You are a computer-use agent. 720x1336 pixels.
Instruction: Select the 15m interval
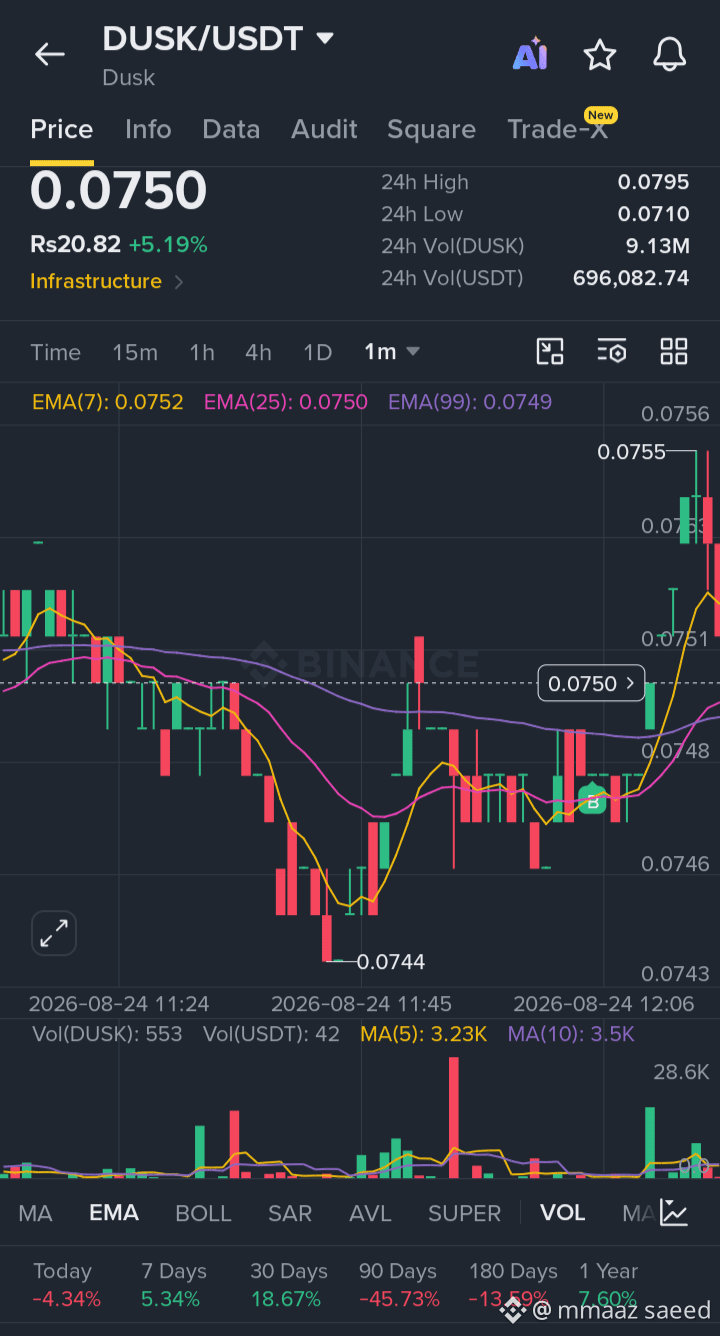coord(135,352)
